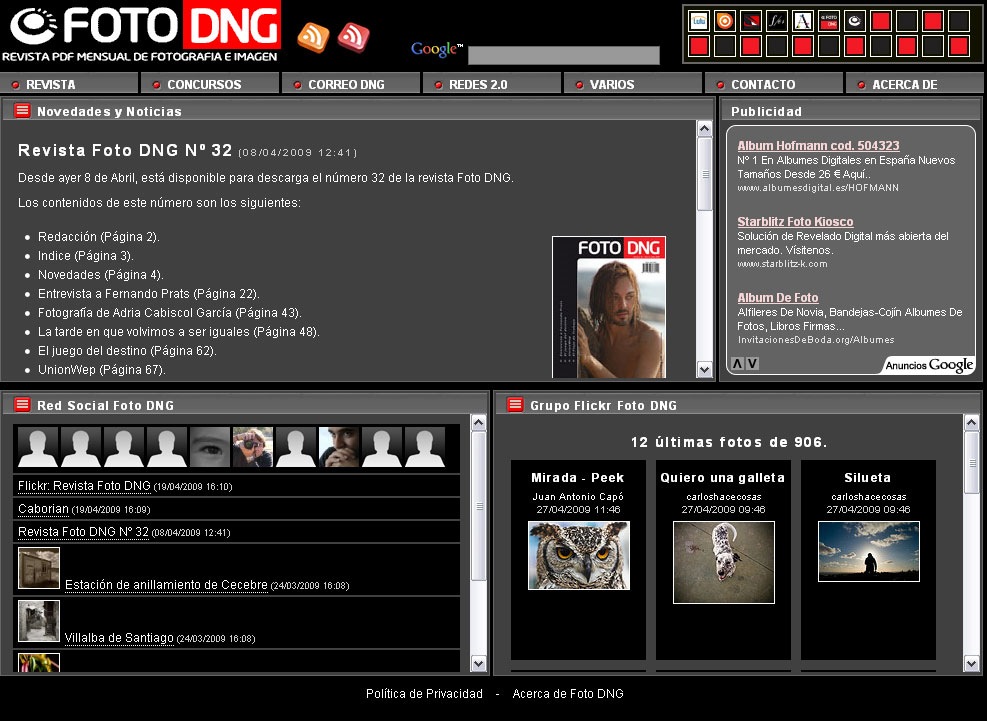
Task: Open the REVISTA menu
Action: coord(69,84)
